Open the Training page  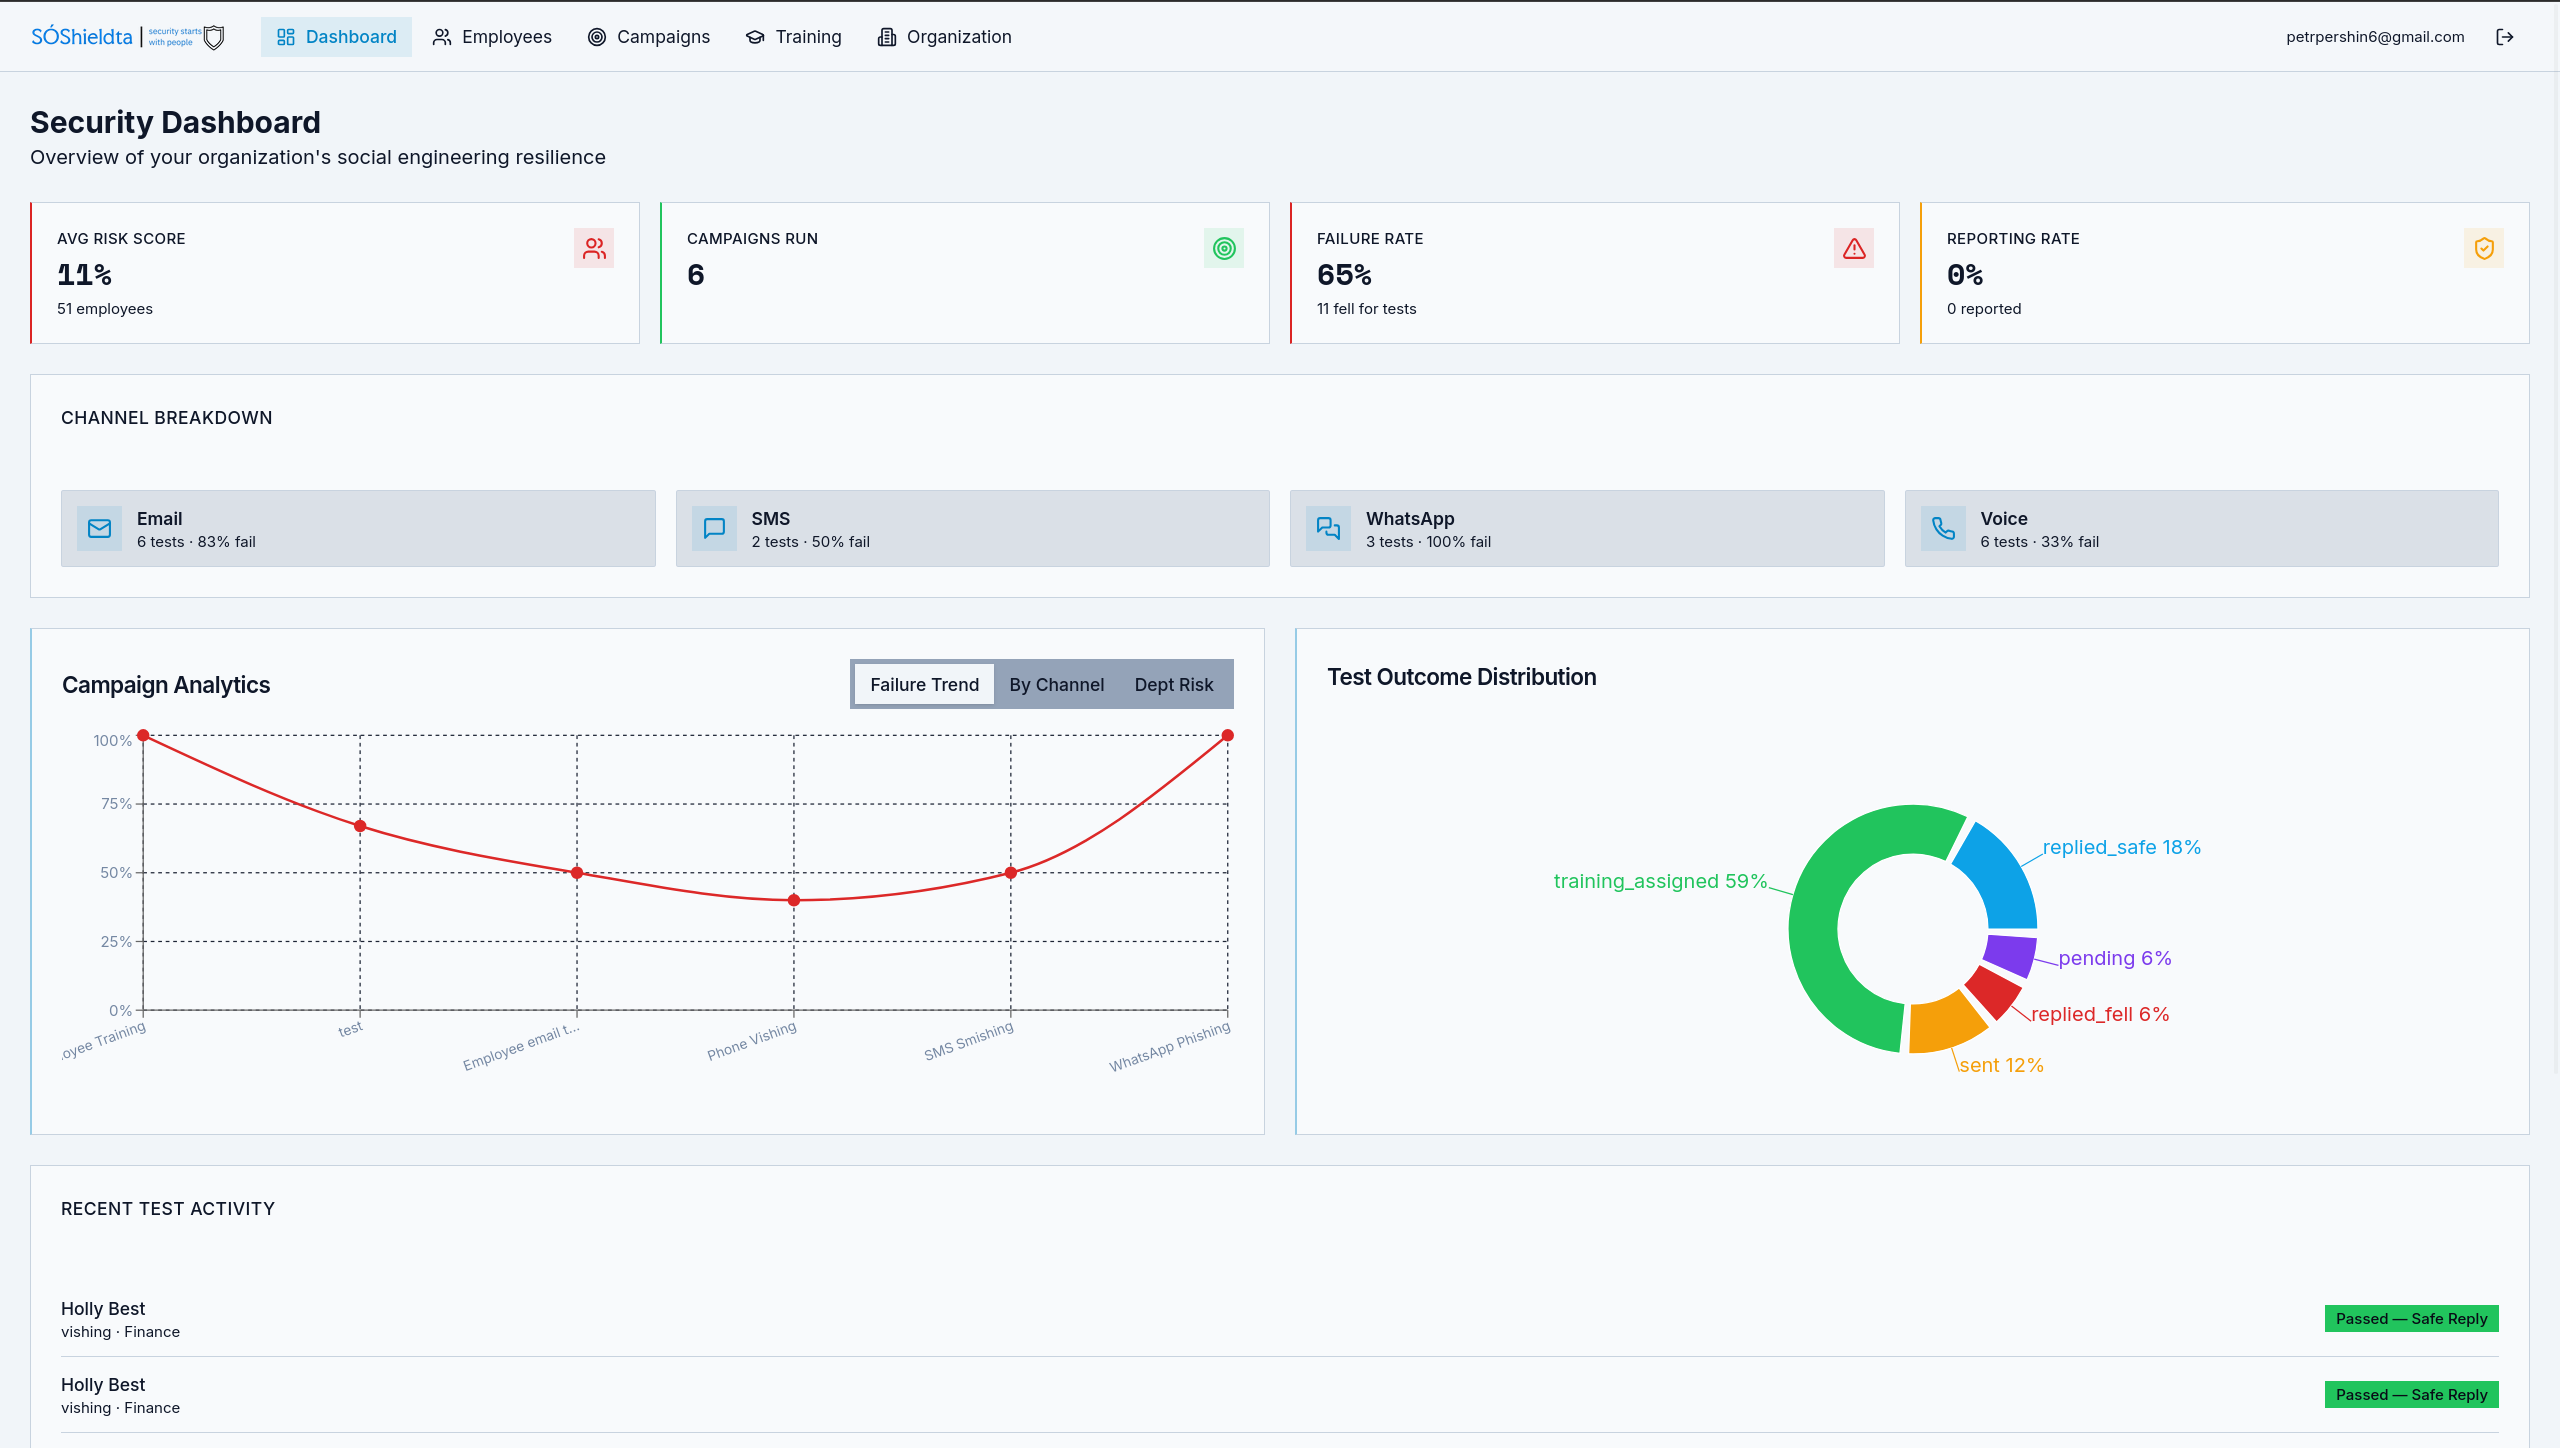click(794, 37)
